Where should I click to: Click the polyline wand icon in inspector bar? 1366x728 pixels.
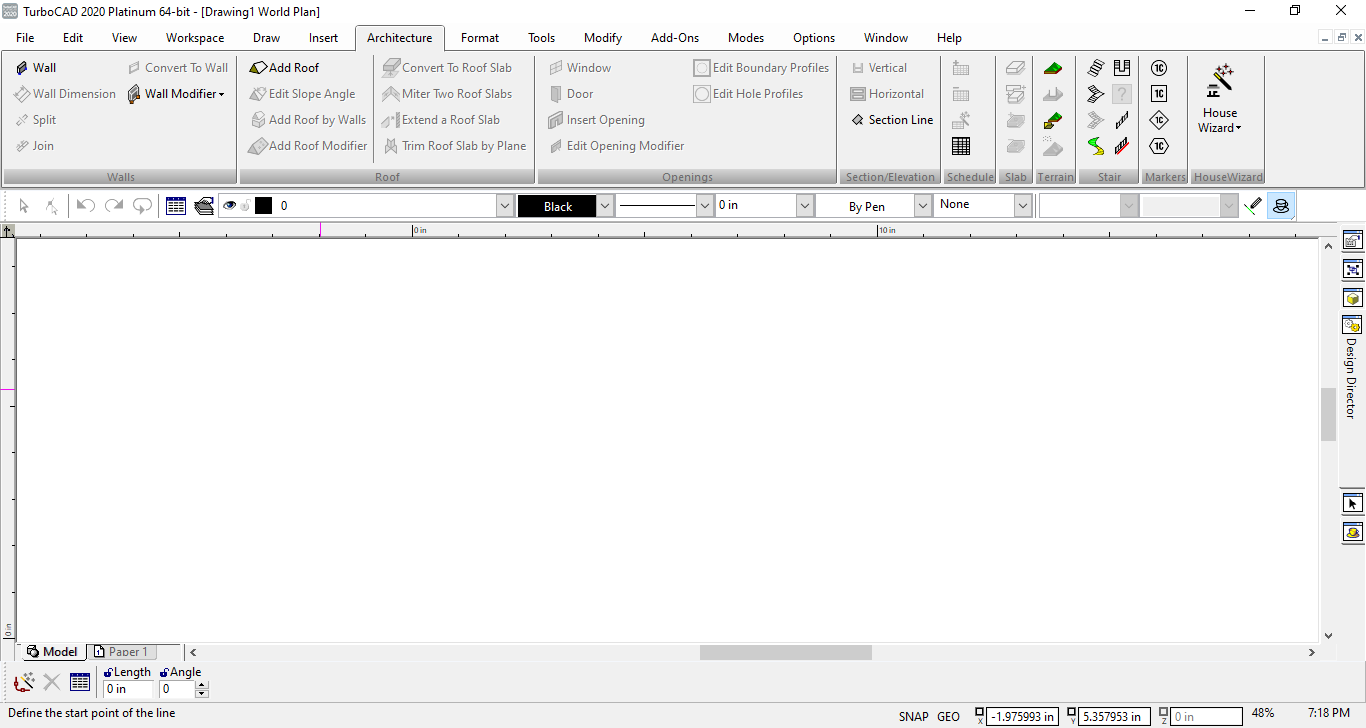(x=24, y=682)
